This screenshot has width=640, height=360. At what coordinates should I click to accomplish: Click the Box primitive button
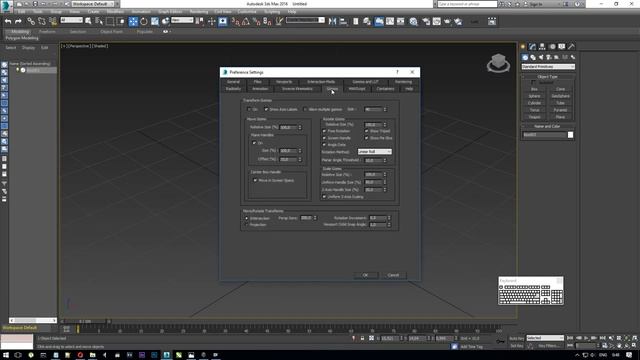[534, 89]
